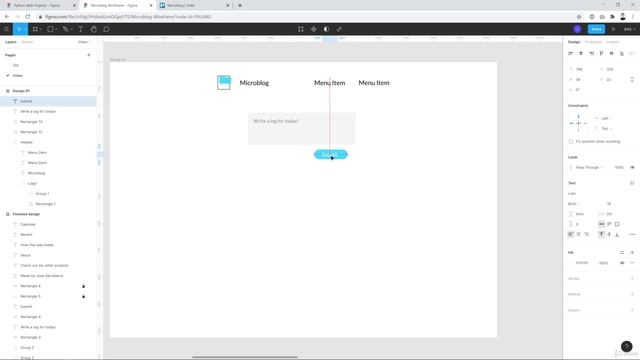Toggle layer visibility eye in Layer section

pos(632,167)
